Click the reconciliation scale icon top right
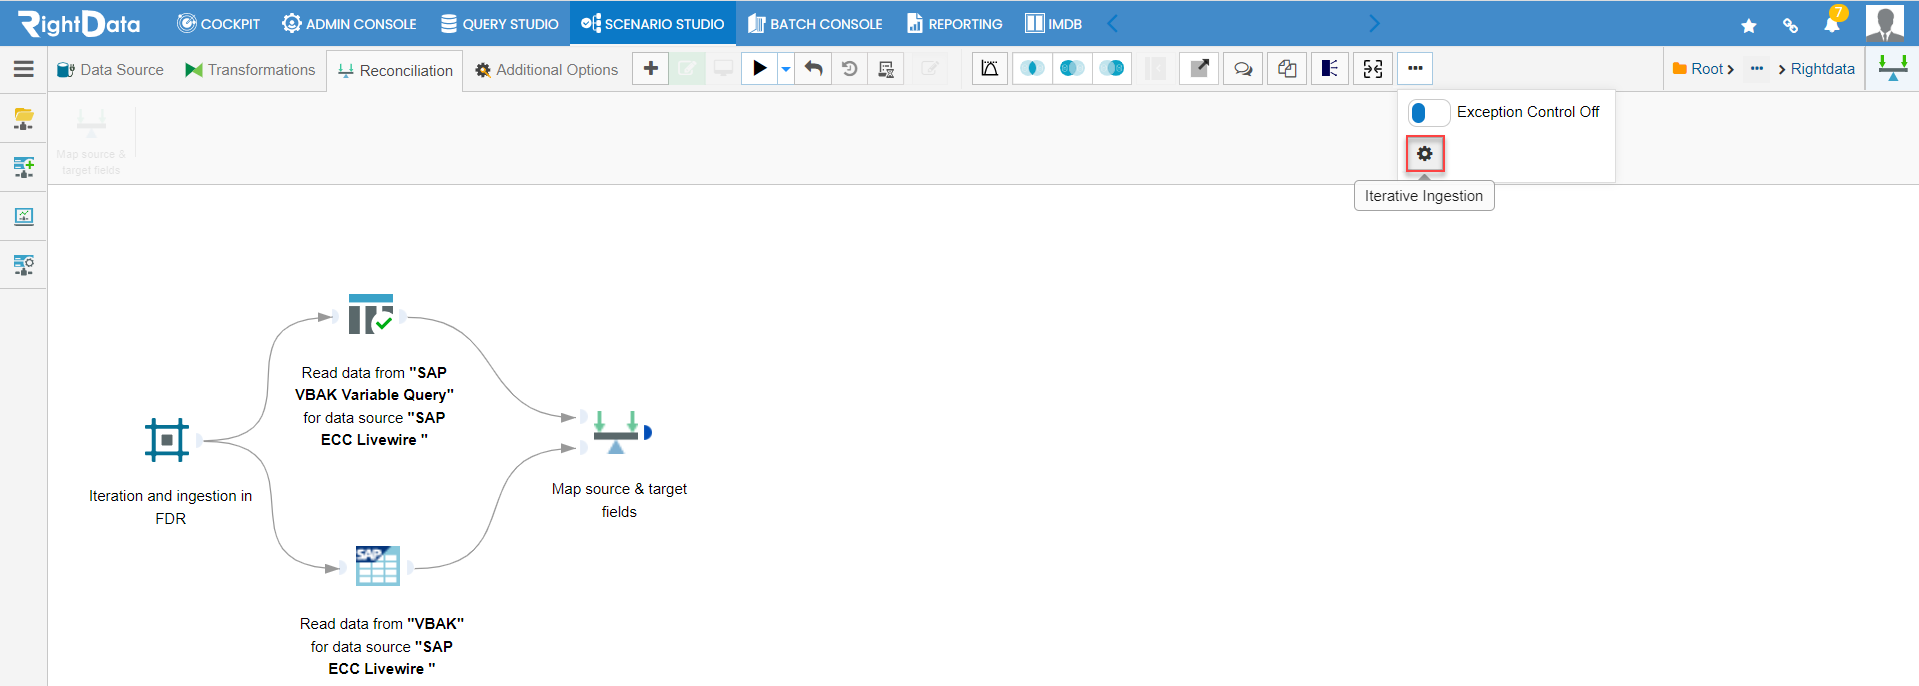Screen dimensions: 1919x686 tap(1892, 68)
